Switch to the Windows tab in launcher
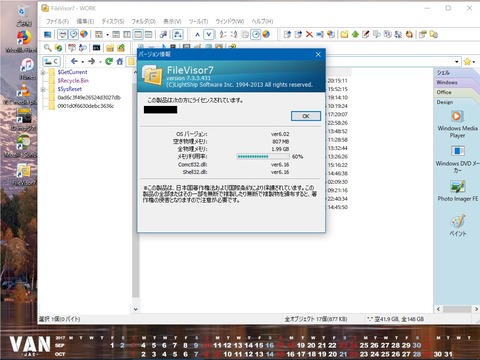Image resolution: width=480 pixels, height=360 pixels. pyautogui.click(x=447, y=82)
